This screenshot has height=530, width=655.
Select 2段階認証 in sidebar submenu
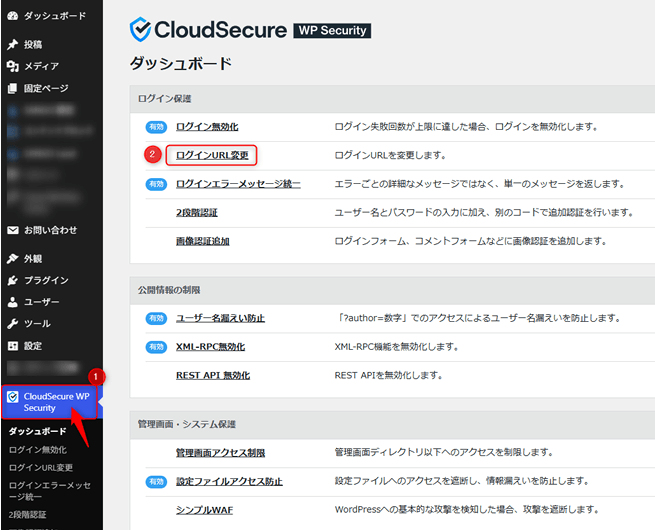pos(28,515)
